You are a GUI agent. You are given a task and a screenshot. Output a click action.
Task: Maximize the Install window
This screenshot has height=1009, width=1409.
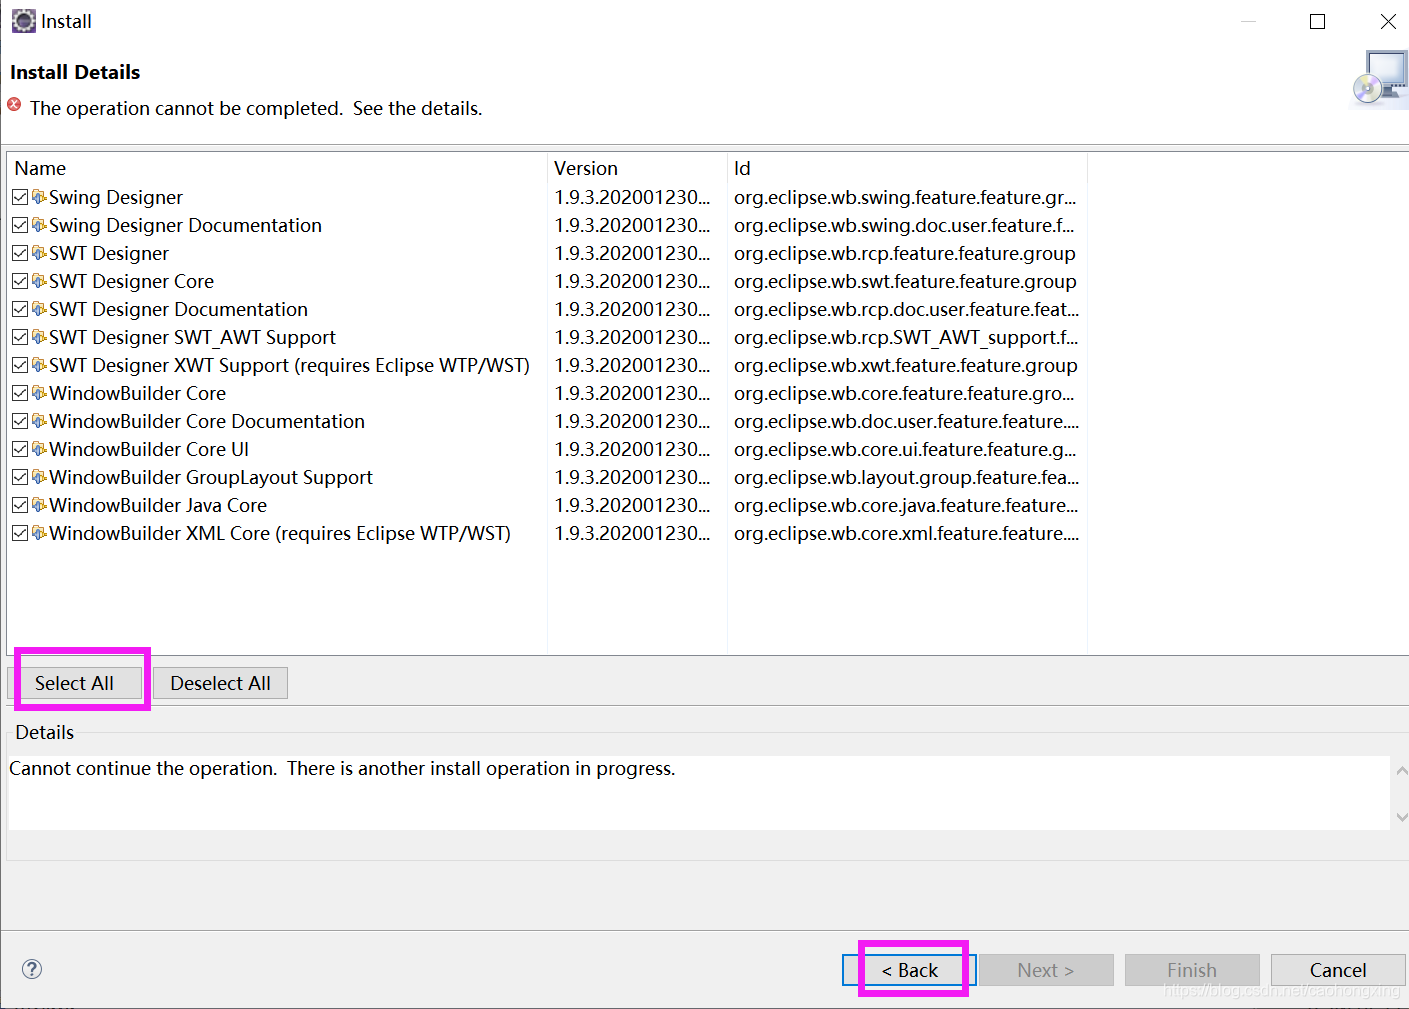(x=1318, y=21)
